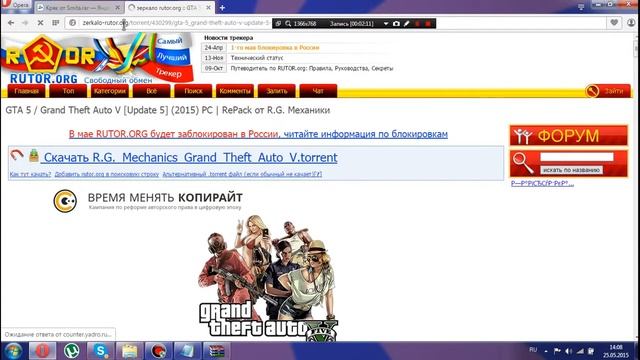The width and height of the screenshot is (640, 360).
Task: Open uTorrent from the taskbar
Action: click(71, 351)
